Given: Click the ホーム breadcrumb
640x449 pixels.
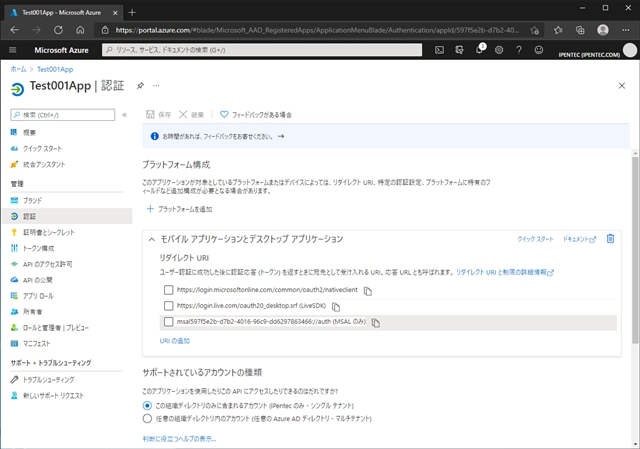Looking at the screenshot, I should (18, 69).
